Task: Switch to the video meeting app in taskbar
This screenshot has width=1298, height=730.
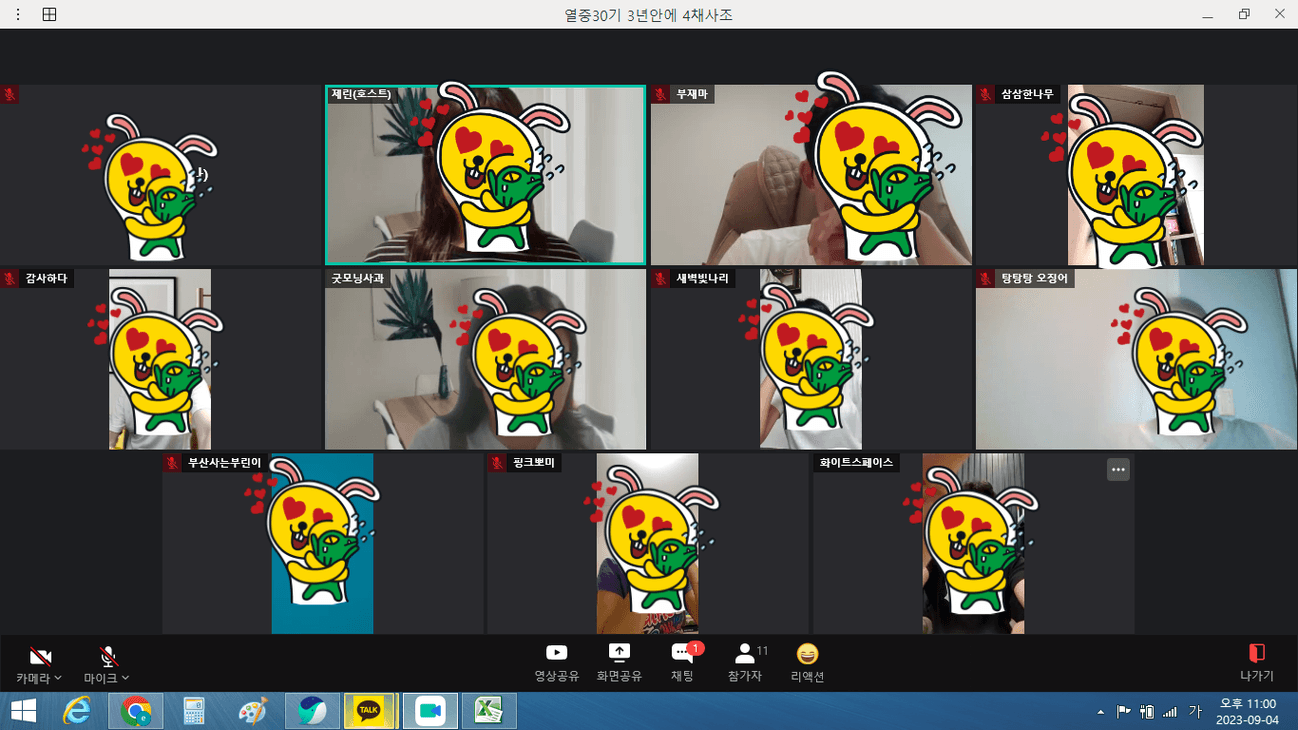Action: (x=430, y=711)
